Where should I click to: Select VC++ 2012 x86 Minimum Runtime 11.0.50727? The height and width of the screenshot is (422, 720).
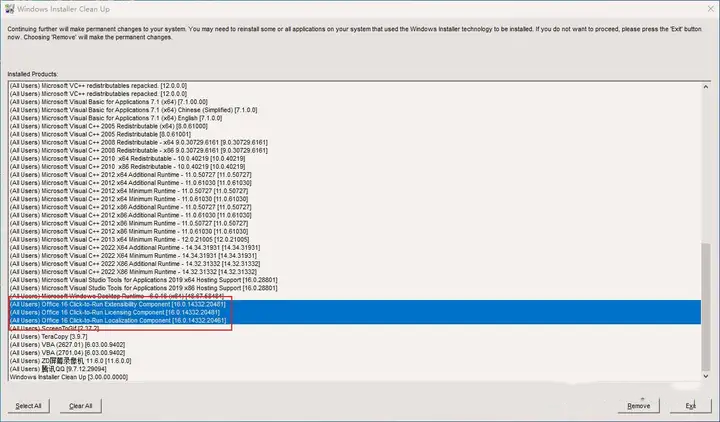pos(129,224)
